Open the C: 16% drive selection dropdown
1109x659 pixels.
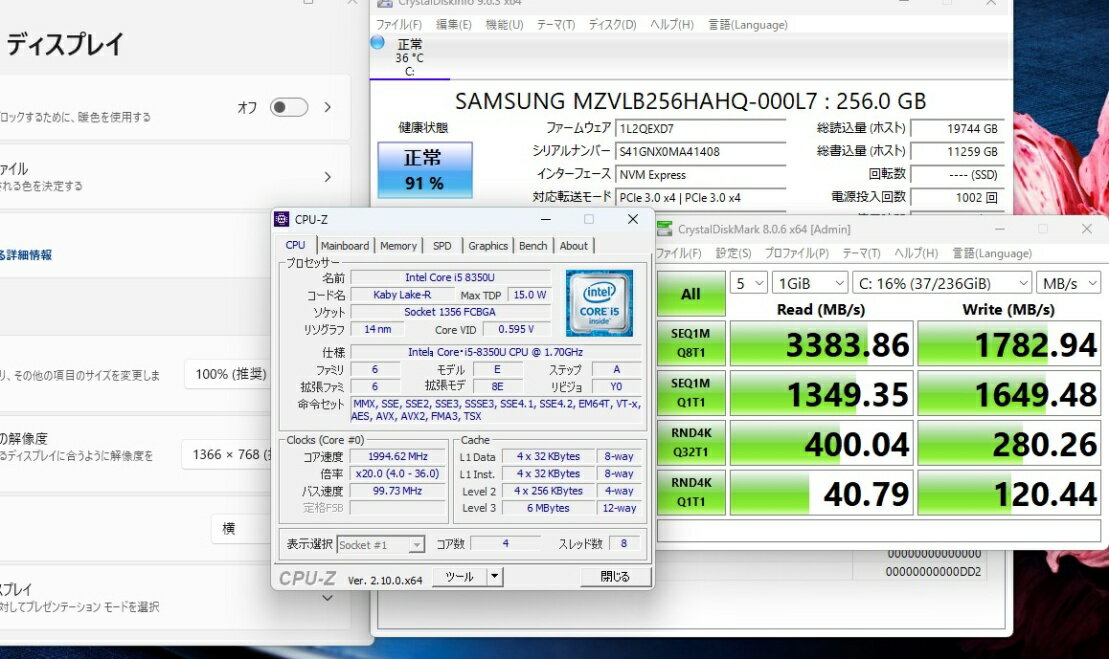click(941, 284)
